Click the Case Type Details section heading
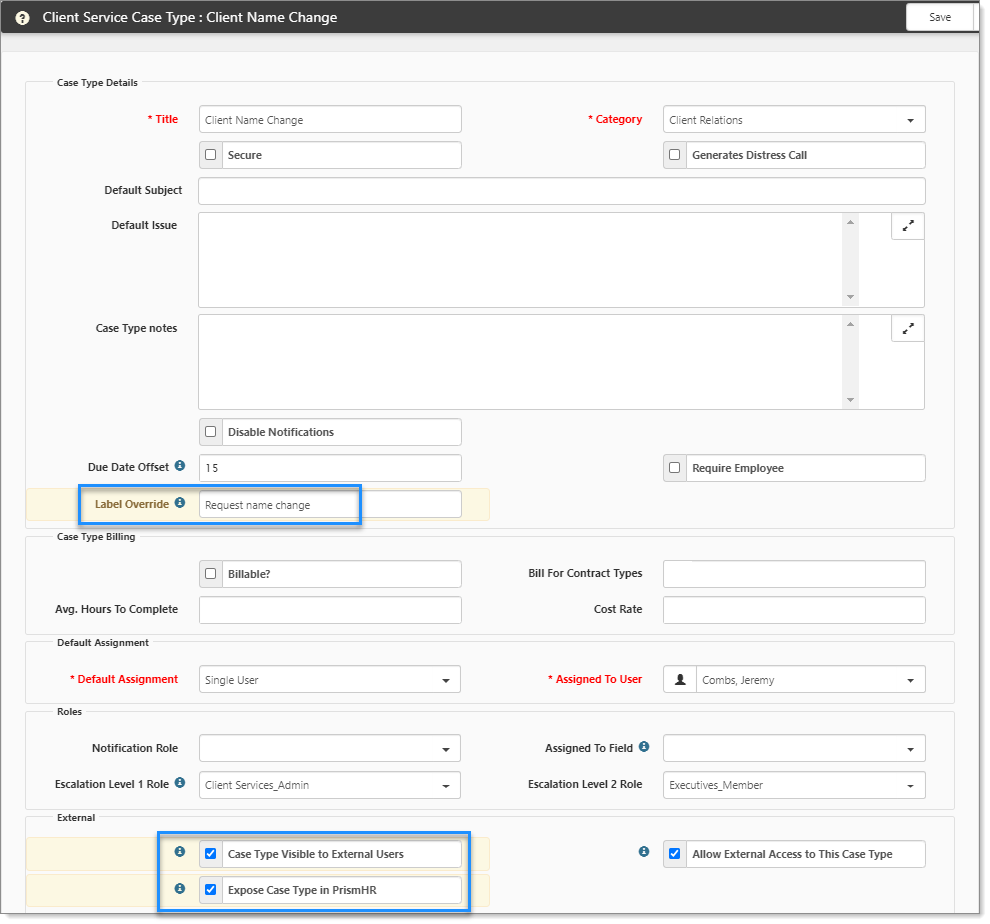The width and height of the screenshot is (990, 924). (97, 83)
